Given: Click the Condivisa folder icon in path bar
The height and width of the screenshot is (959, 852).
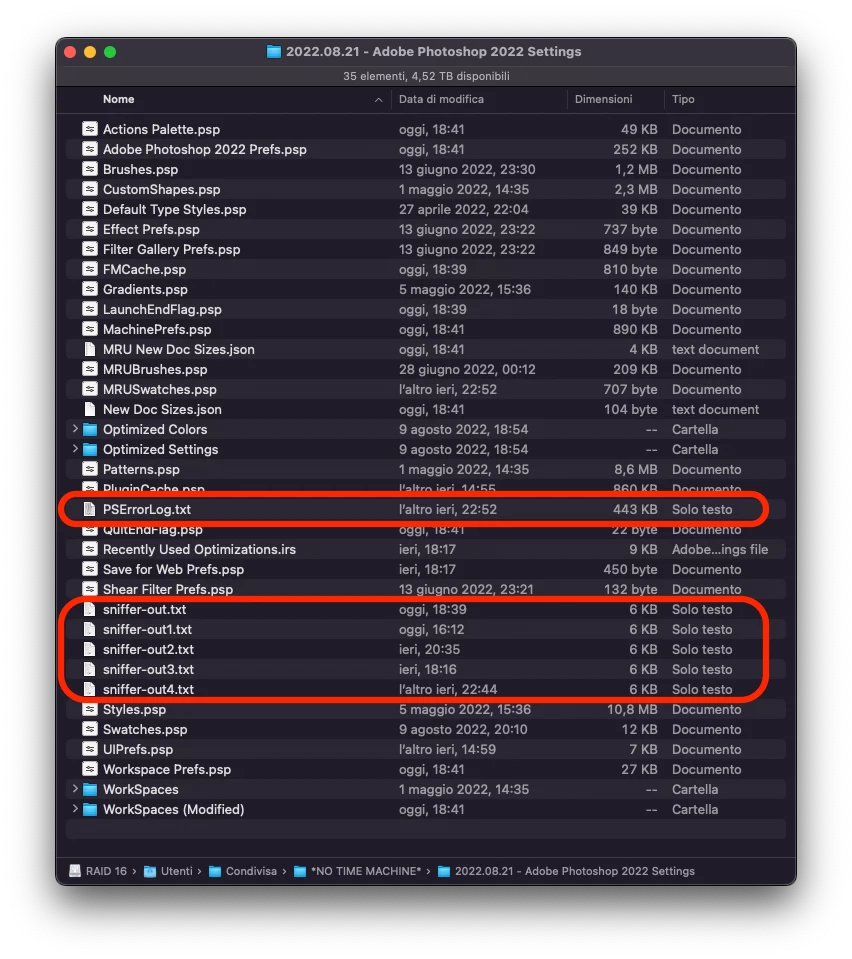Looking at the screenshot, I should click(x=215, y=872).
